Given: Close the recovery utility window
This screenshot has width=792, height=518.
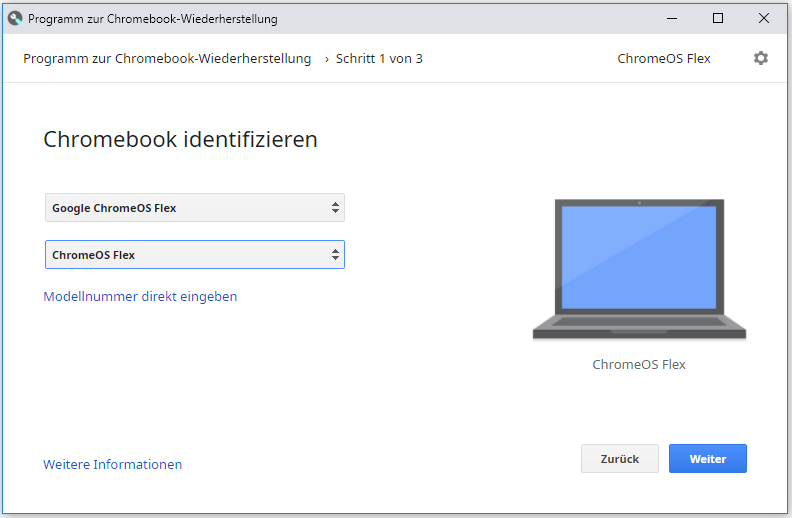Looking at the screenshot, I should (764, 19).
